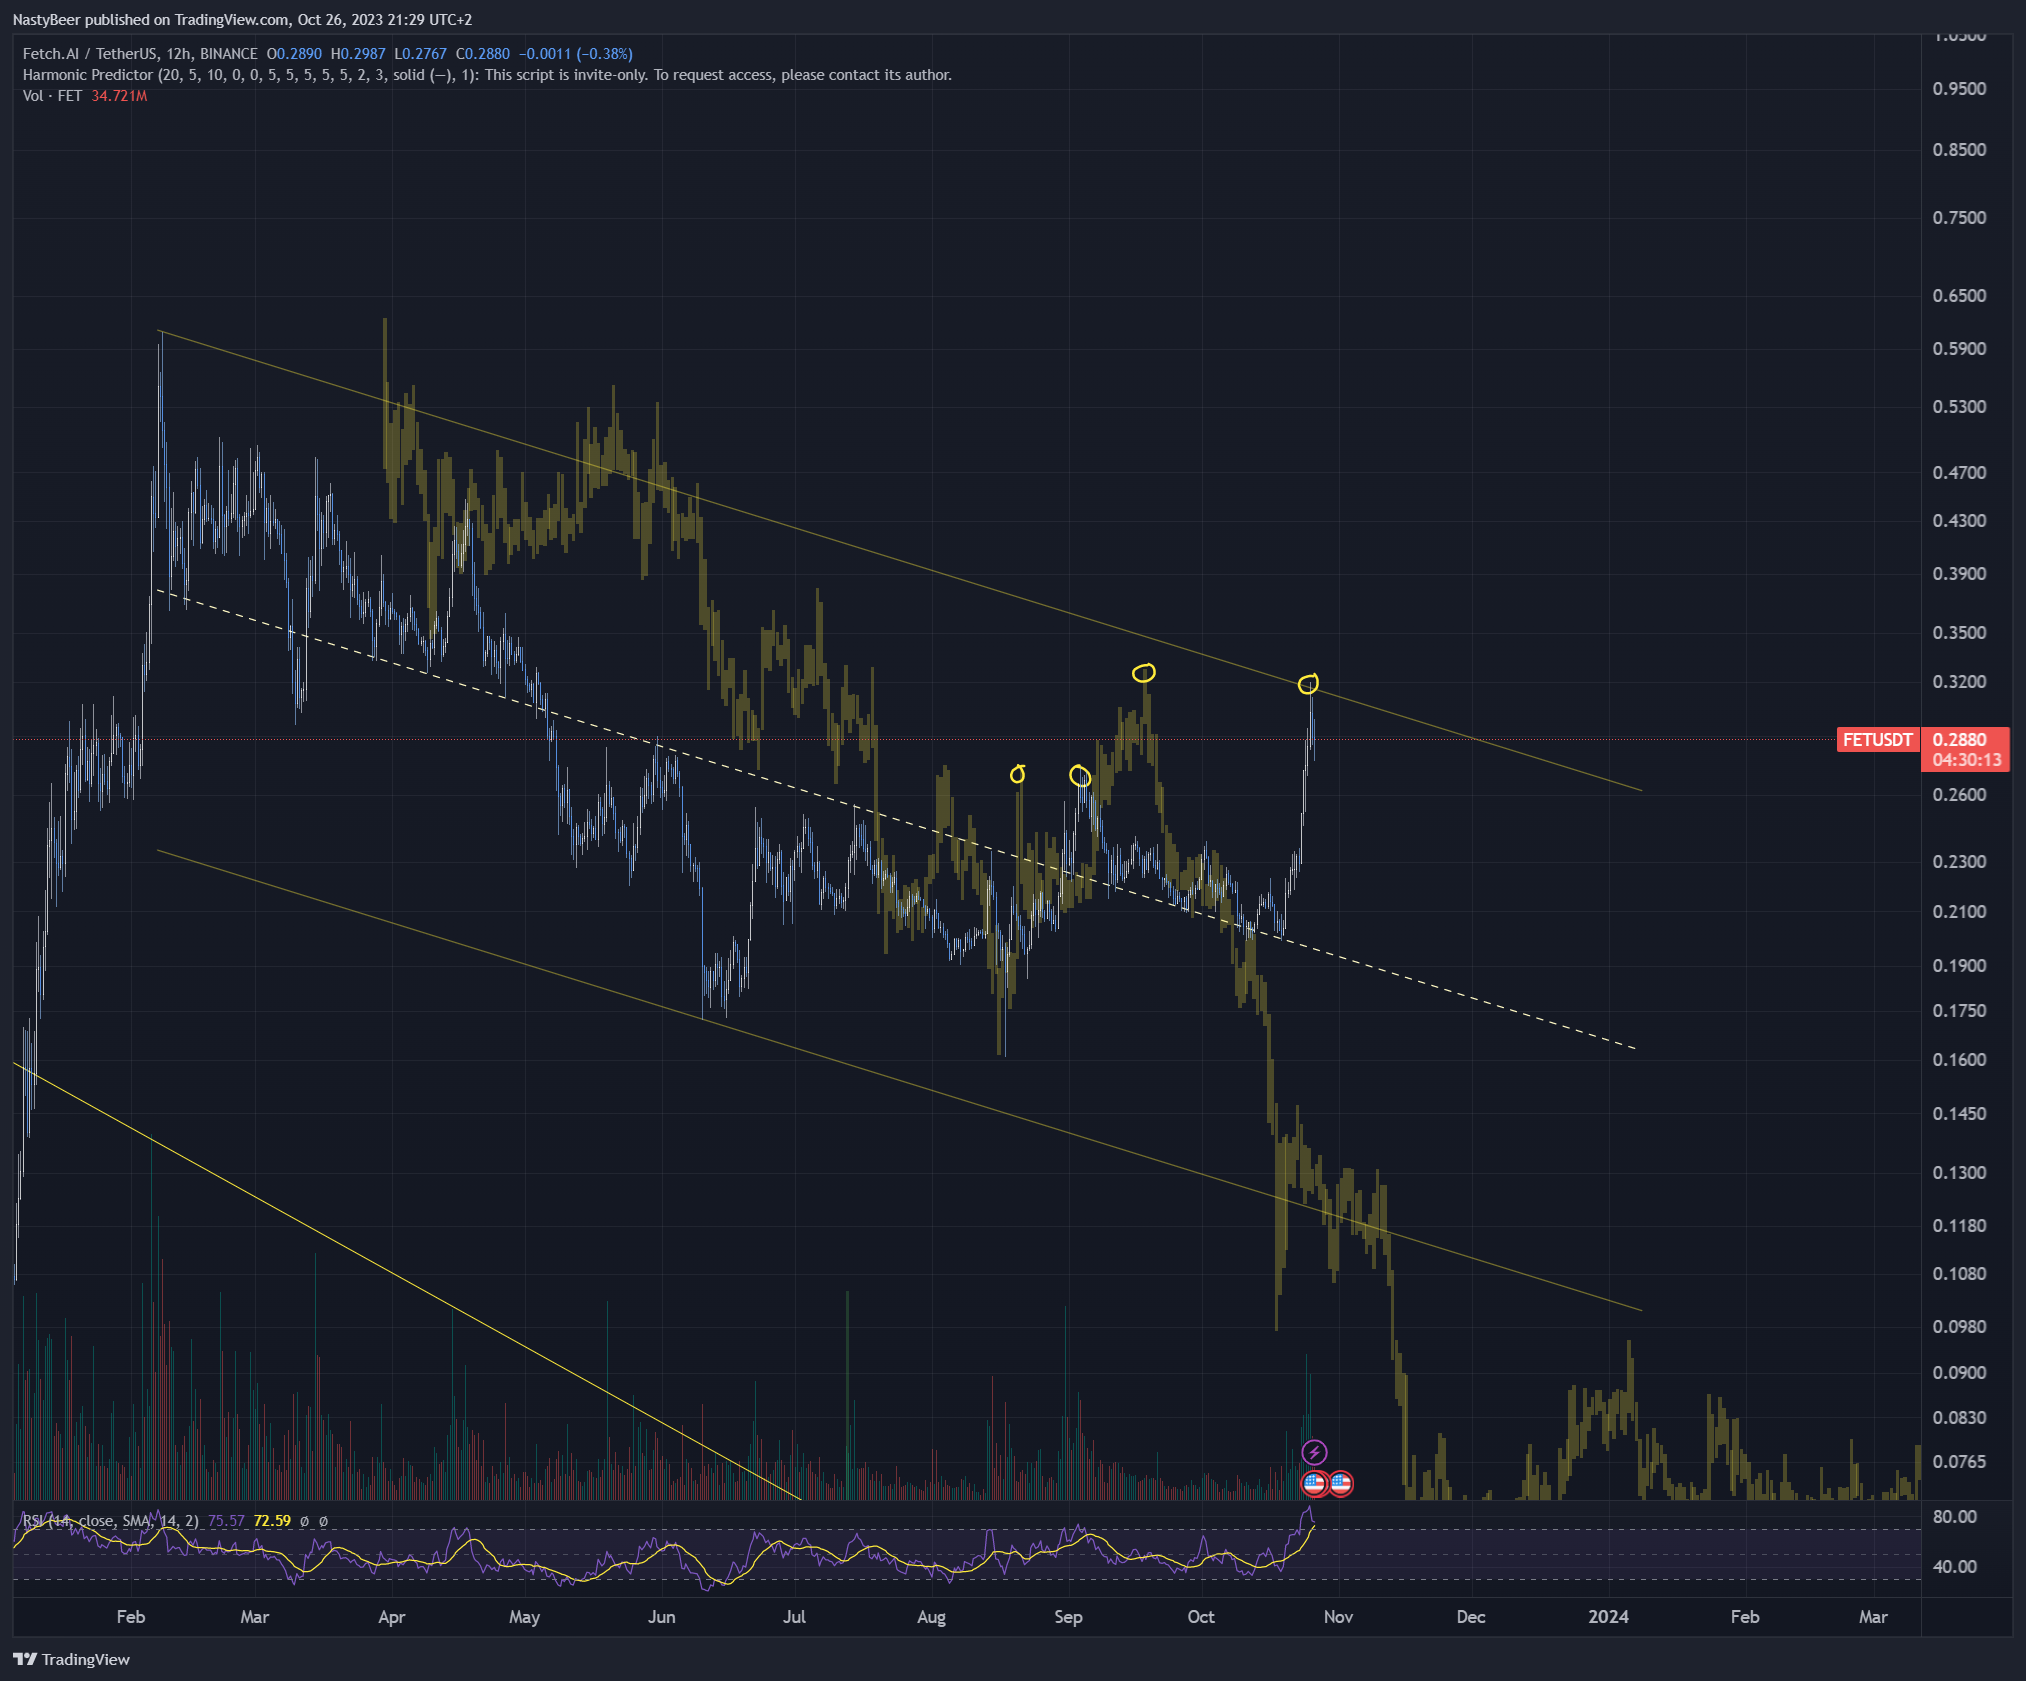Click the US flag icon below the lightning icon
This screenshot has width=2026, height=1681.
point(1314,1483)
